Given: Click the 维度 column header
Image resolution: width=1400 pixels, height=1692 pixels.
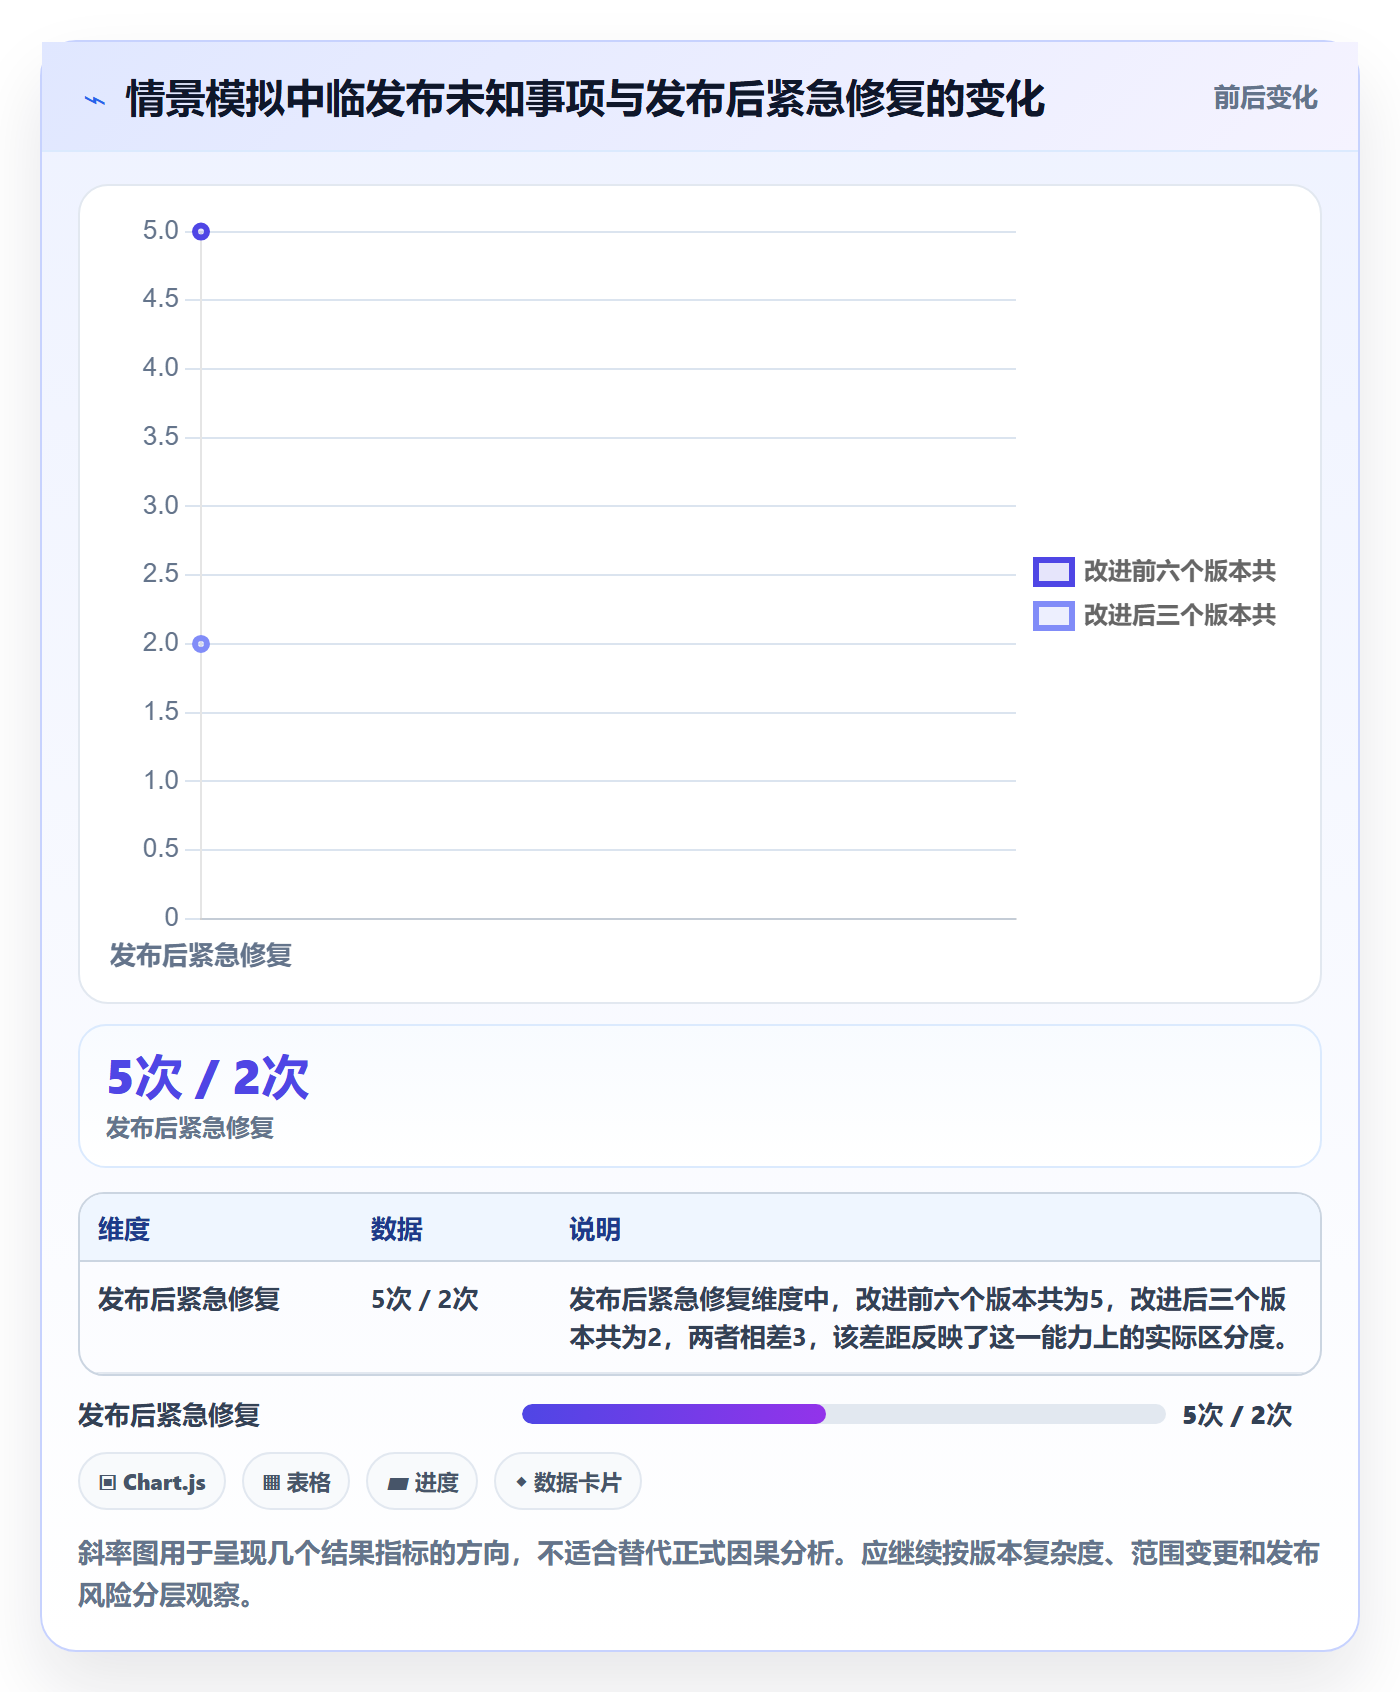Looking at the screenshot, I should click(124, 1229).
